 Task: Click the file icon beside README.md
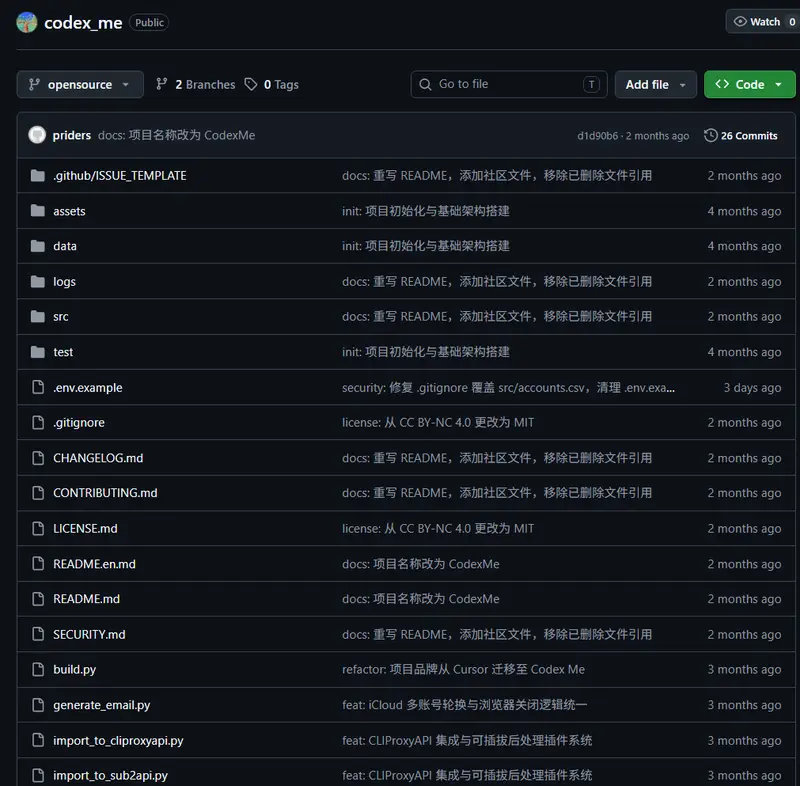[x=38, y=599]
